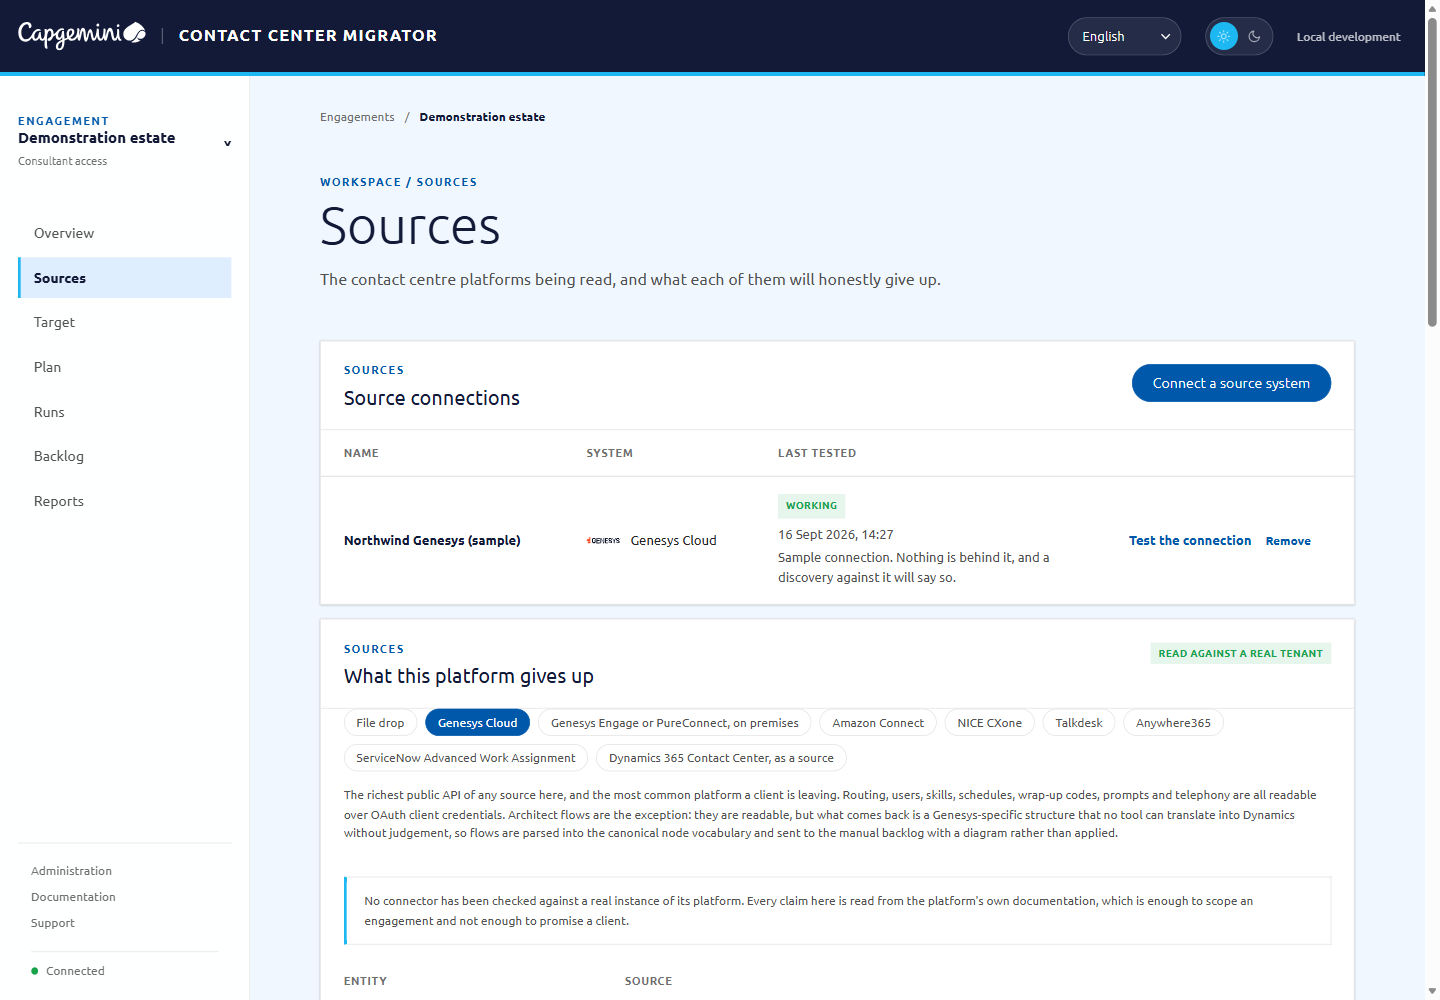Click Connect a source system button
The width and height of the screenshot is (1440, 1000).
[1231, 383]
